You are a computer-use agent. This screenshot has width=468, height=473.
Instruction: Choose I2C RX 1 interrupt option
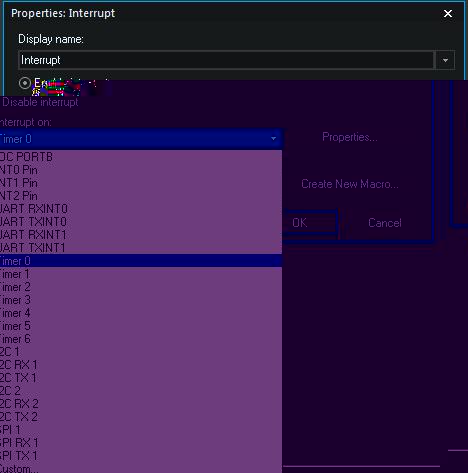(x=141, y=365)
